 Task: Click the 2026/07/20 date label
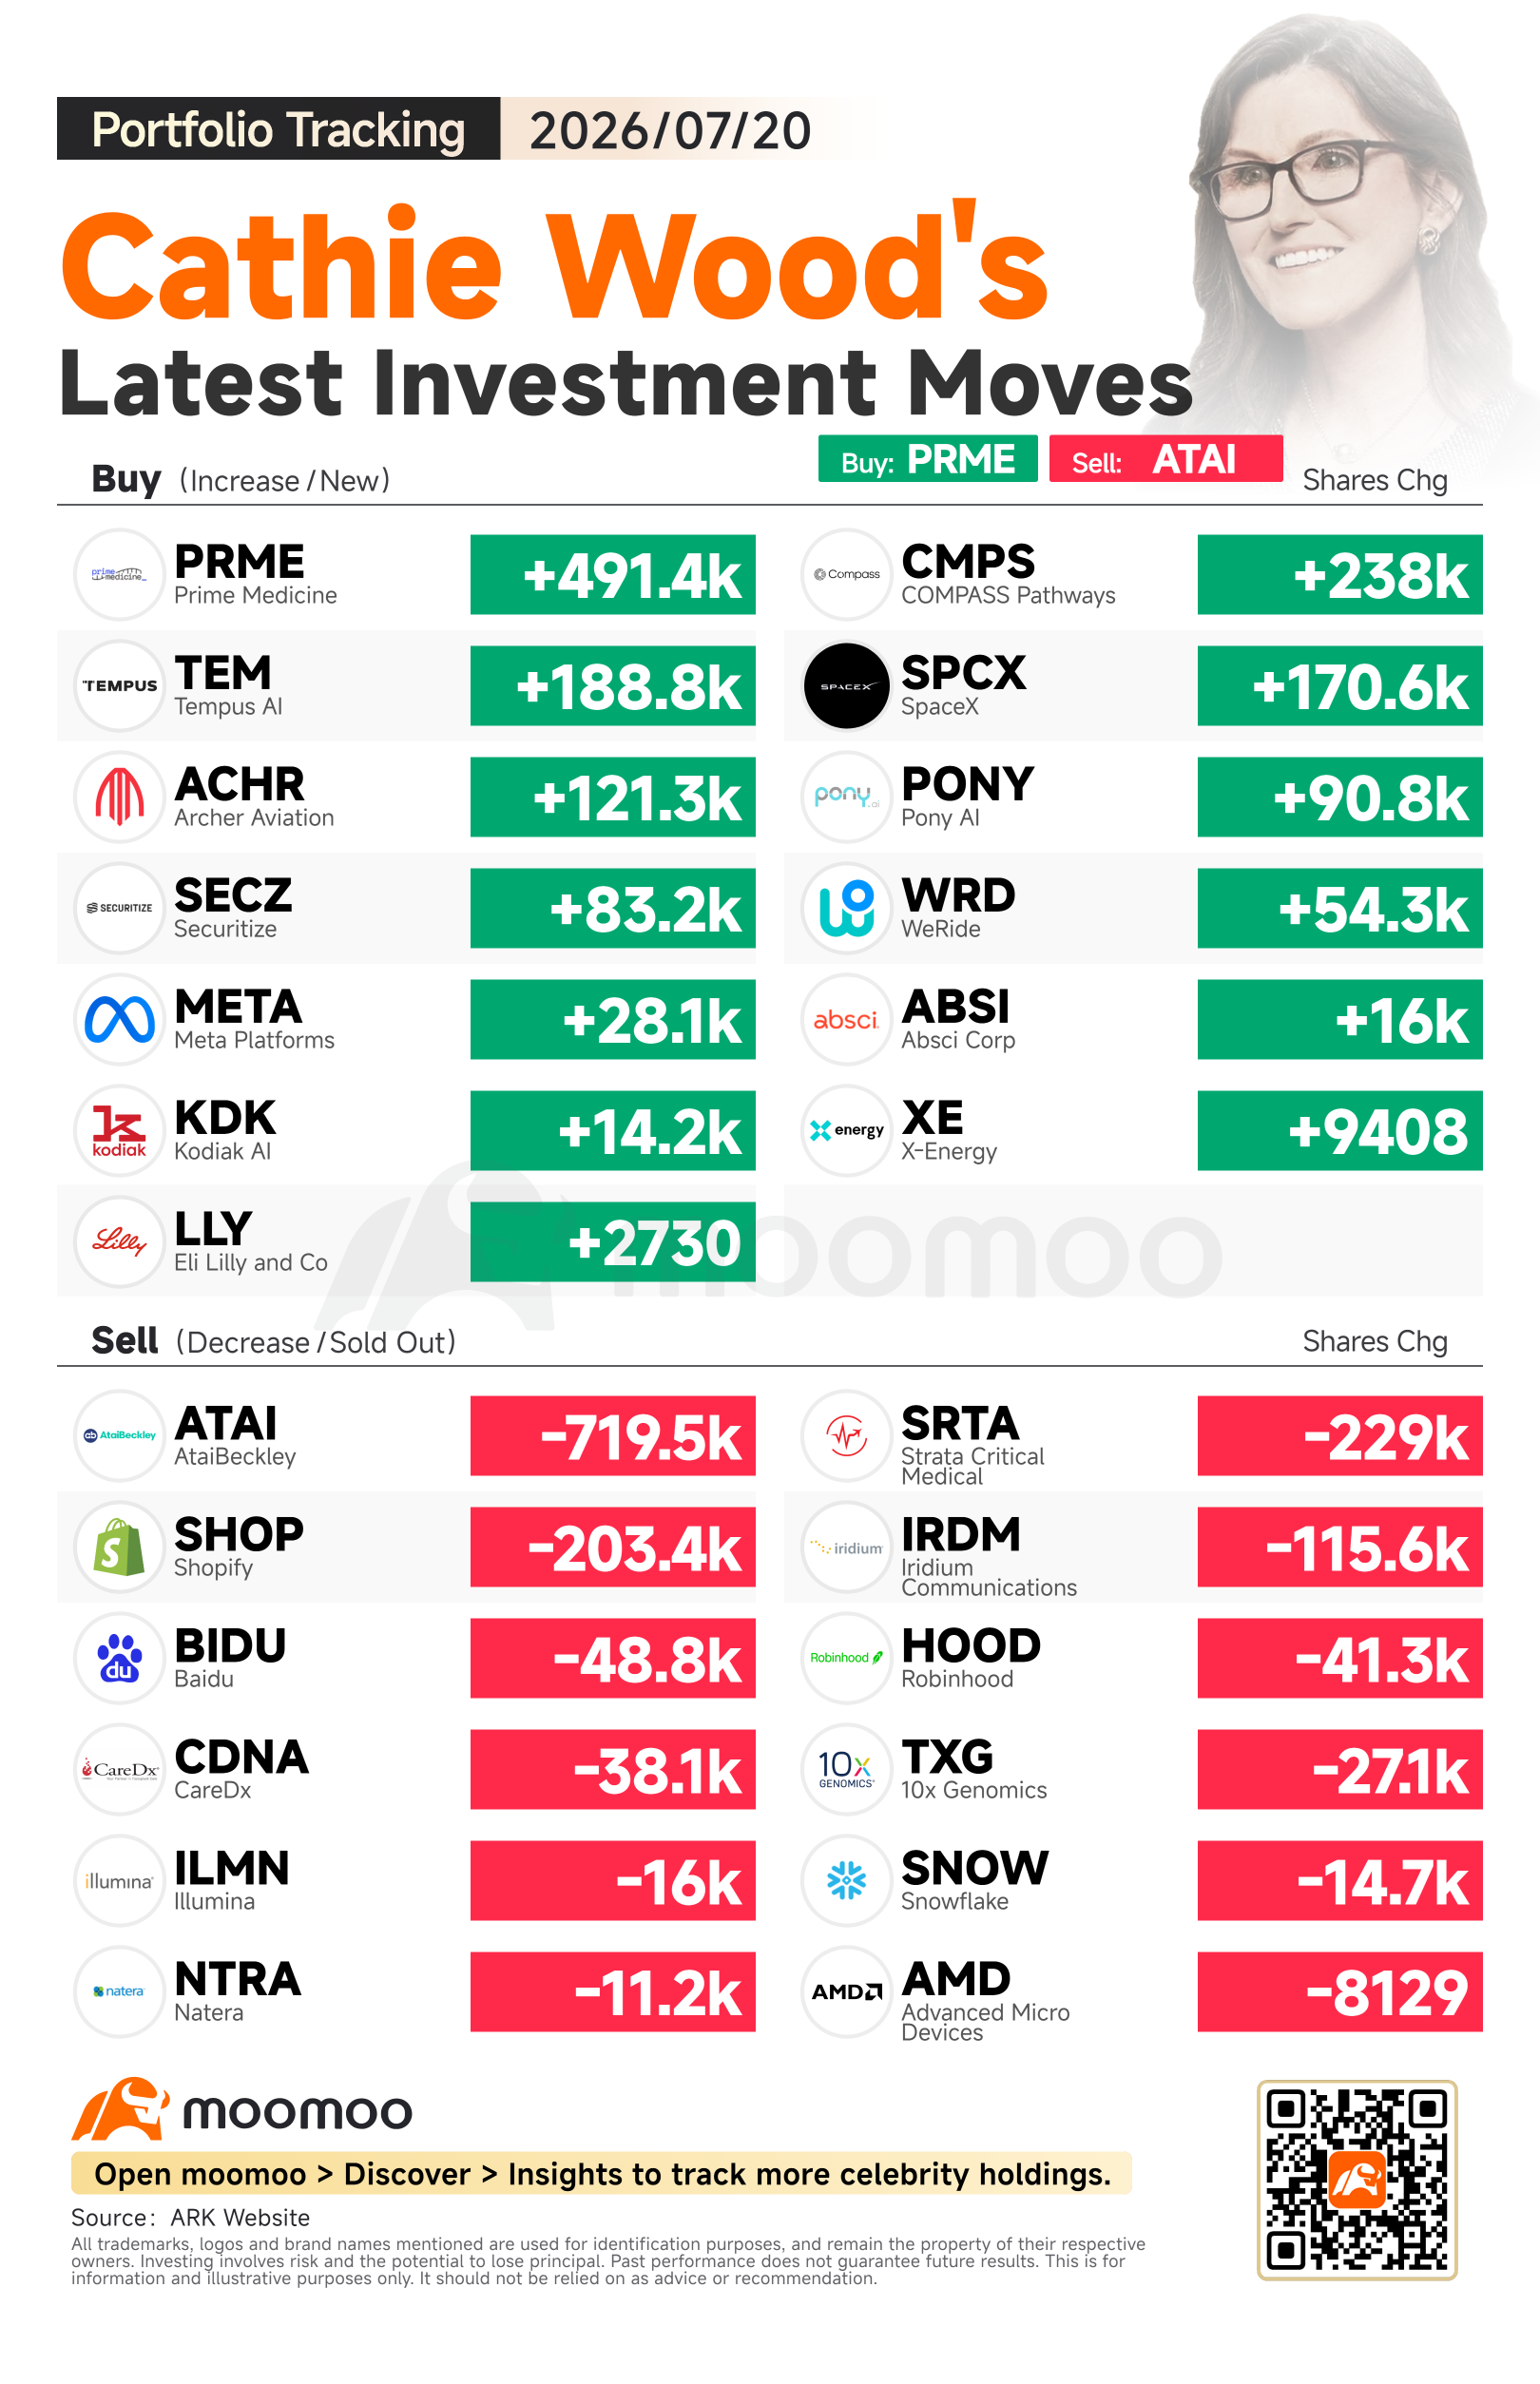click(x=670, y=130)
